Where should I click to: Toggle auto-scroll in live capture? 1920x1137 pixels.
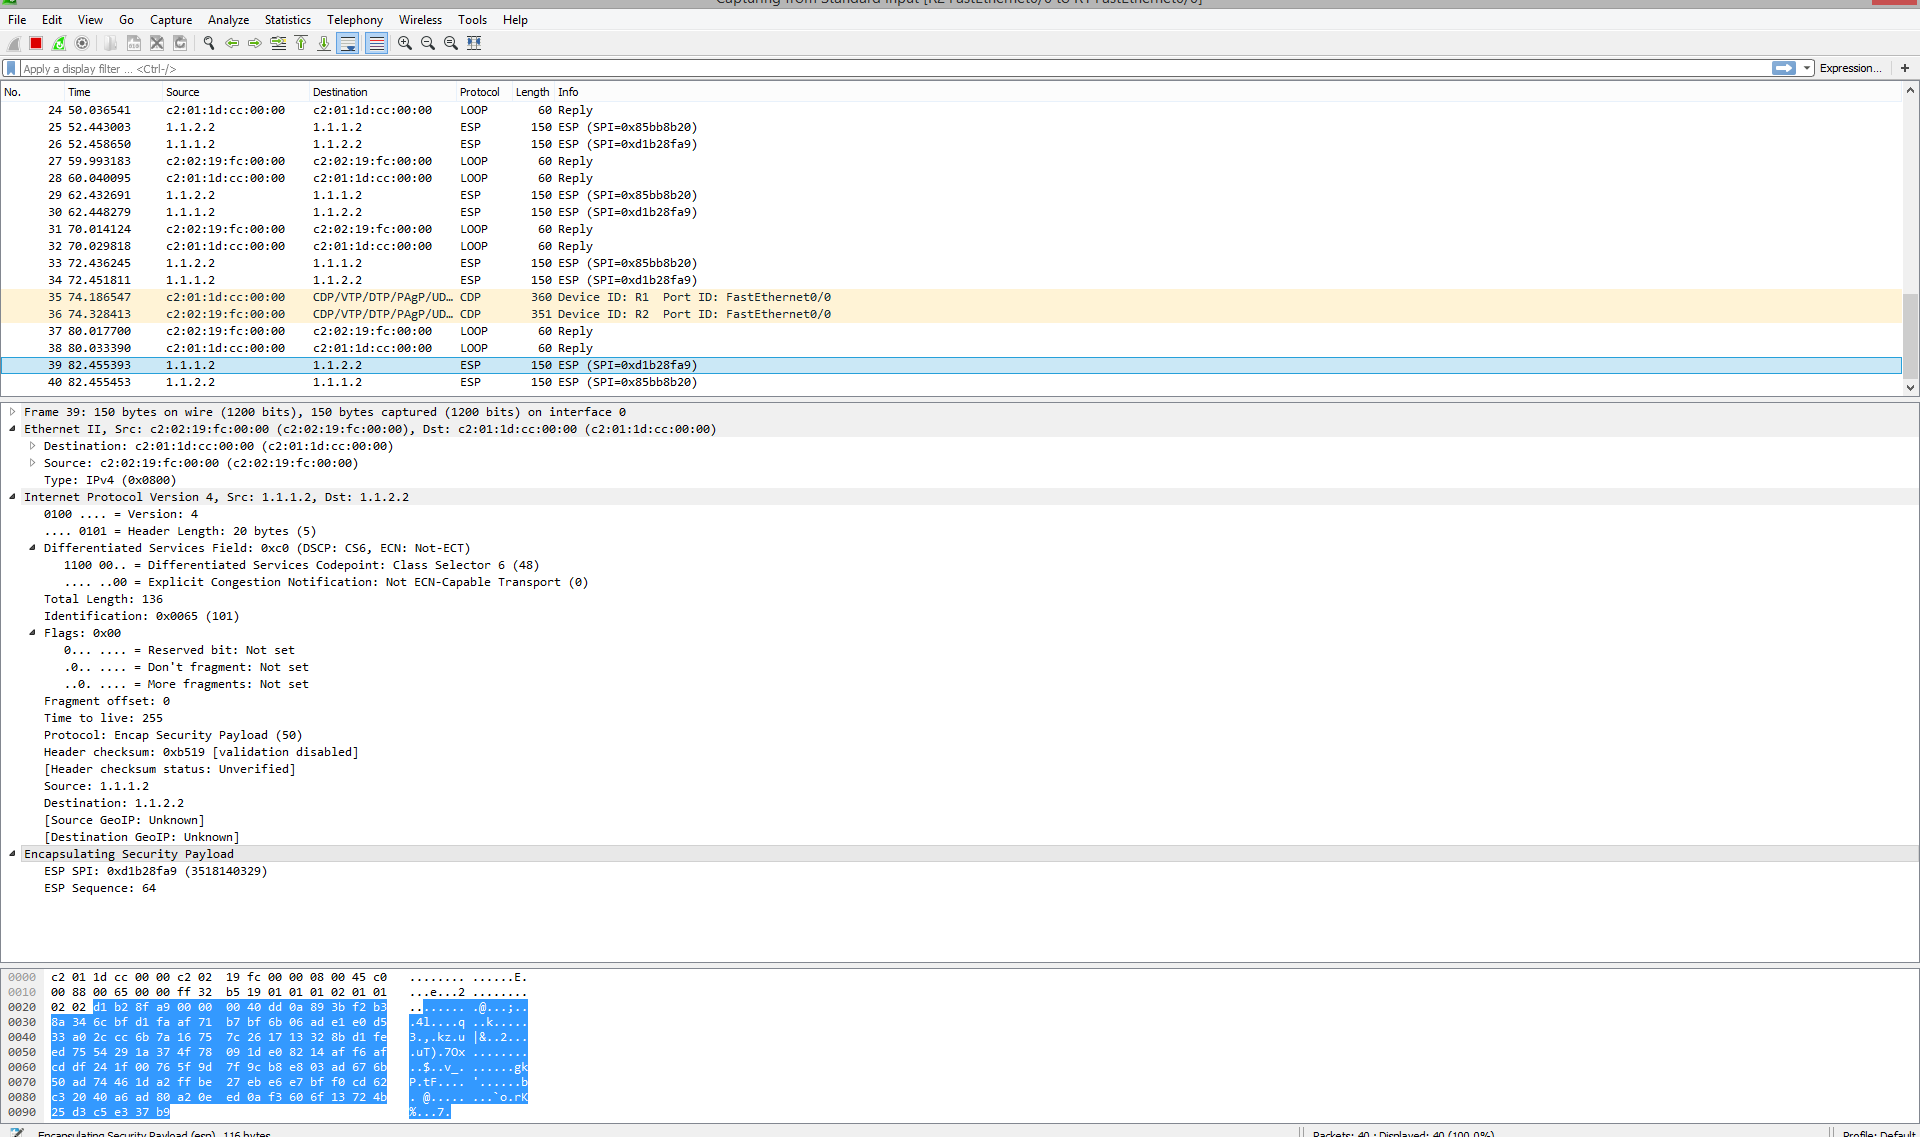(x=348, y=43)
